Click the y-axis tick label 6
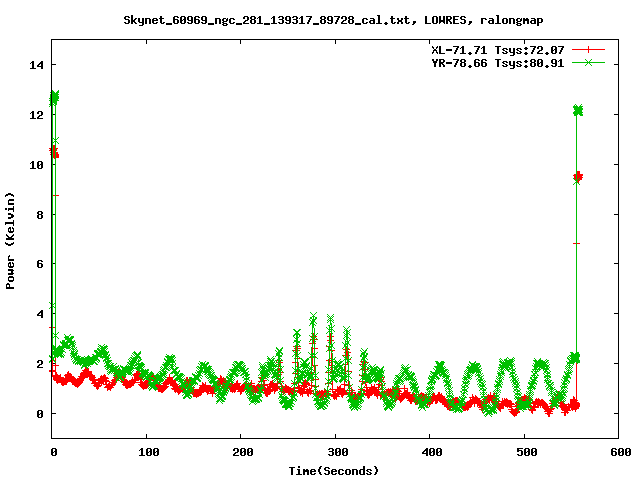The height and width of the screenshot is (480, 640). pos(41,264)
